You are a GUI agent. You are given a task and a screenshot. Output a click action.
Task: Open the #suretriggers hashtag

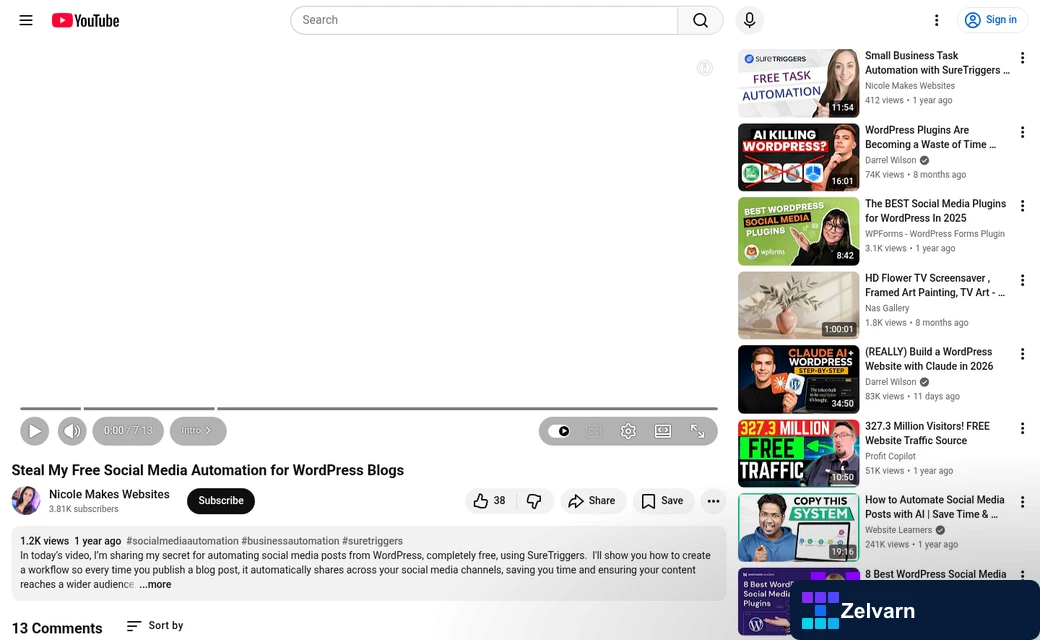pos(372,541)
